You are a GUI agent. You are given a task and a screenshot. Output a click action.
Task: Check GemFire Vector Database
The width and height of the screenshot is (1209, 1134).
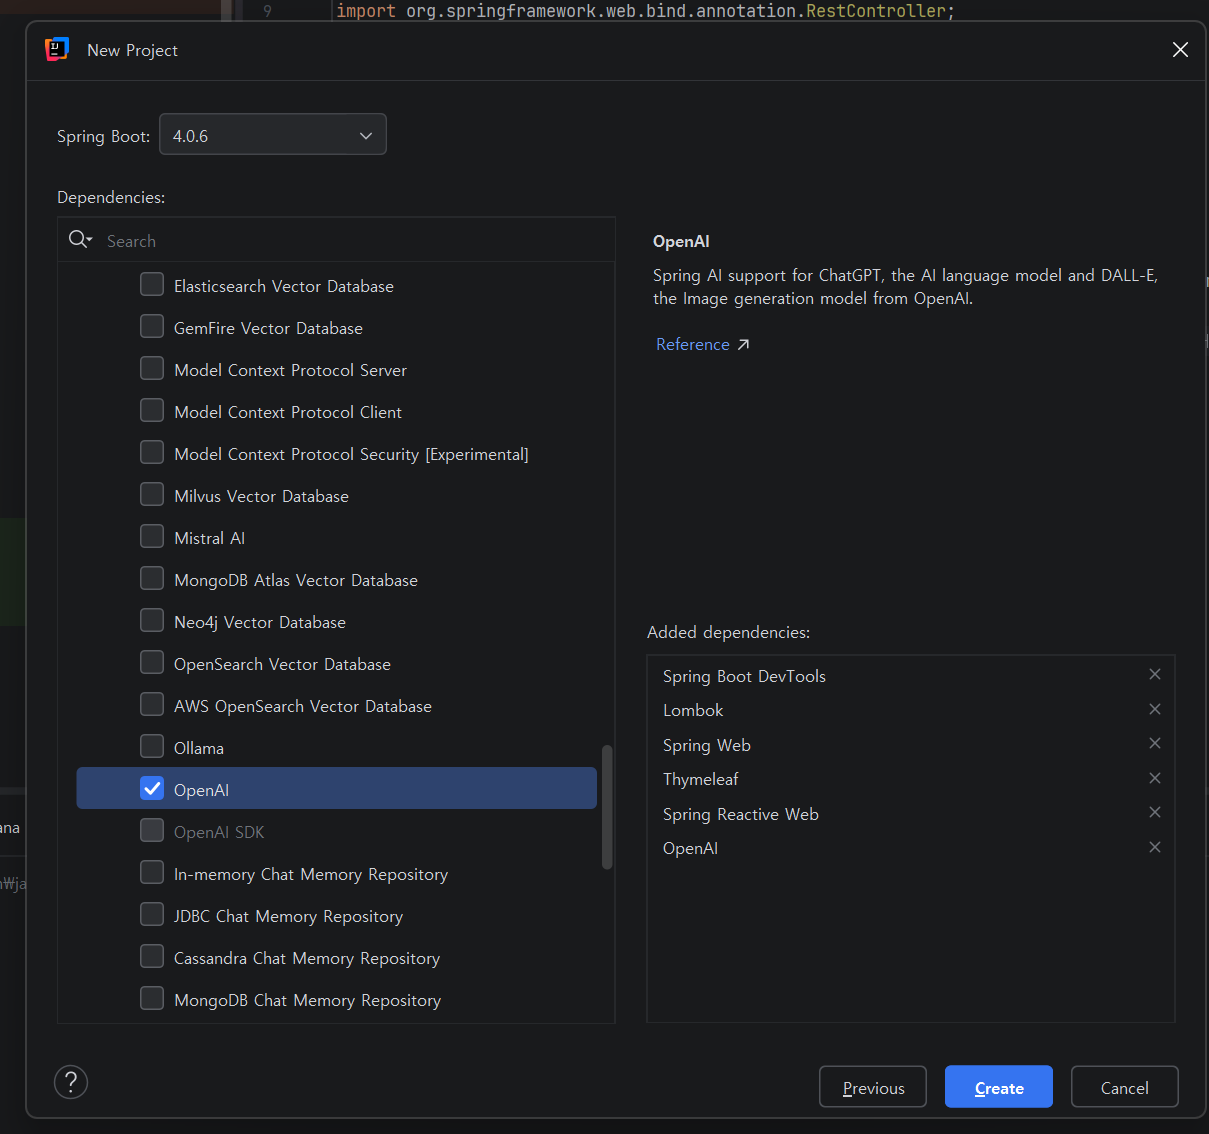click(x=152, y=327)
